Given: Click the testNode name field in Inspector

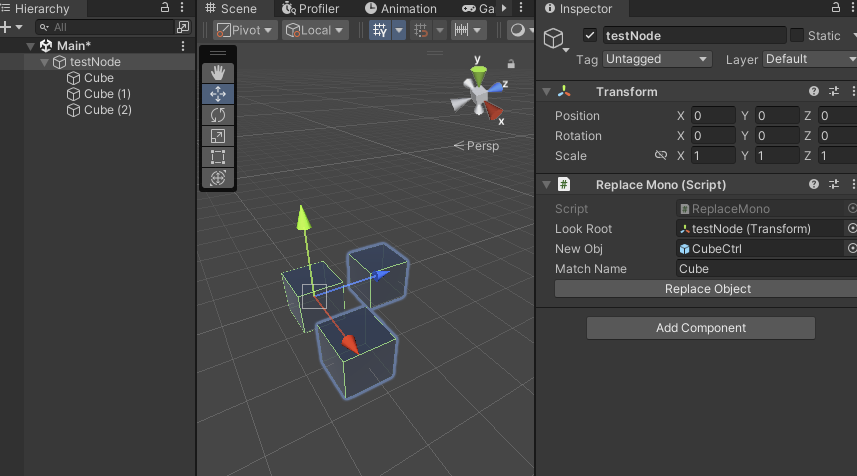Looking at the screenshot, I should [x=694, y=36].
